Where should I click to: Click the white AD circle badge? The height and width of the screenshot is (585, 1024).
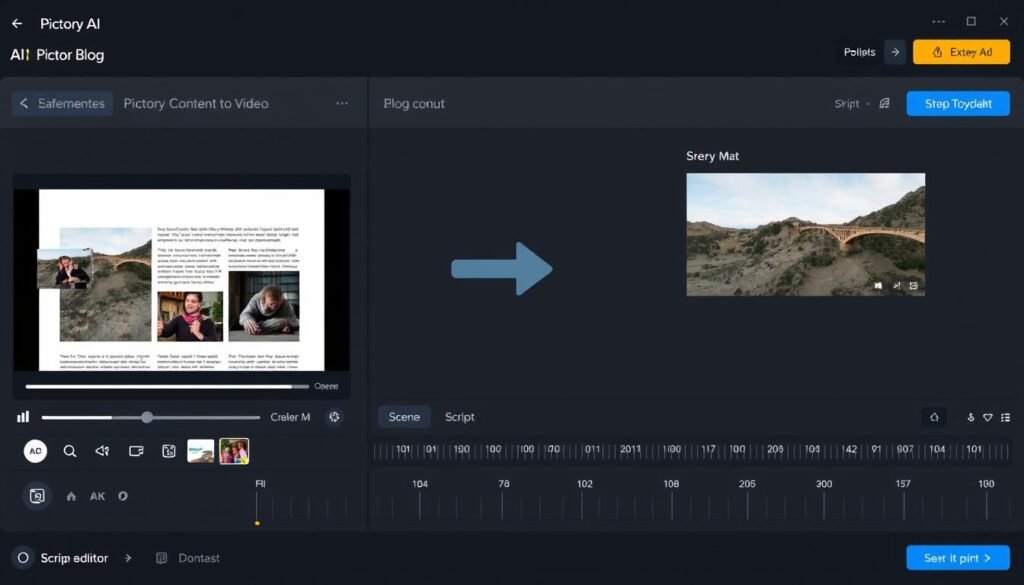(x=36, y=451)
